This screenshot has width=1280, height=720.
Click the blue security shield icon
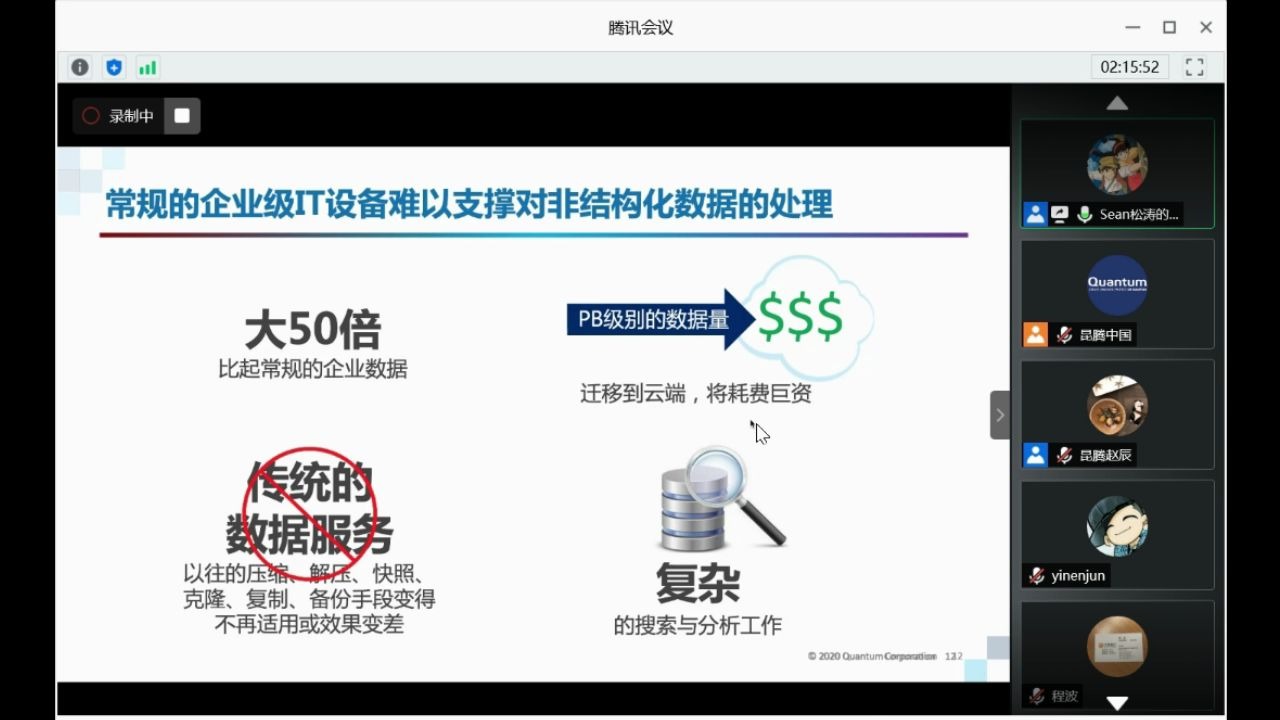coord(113,67)
